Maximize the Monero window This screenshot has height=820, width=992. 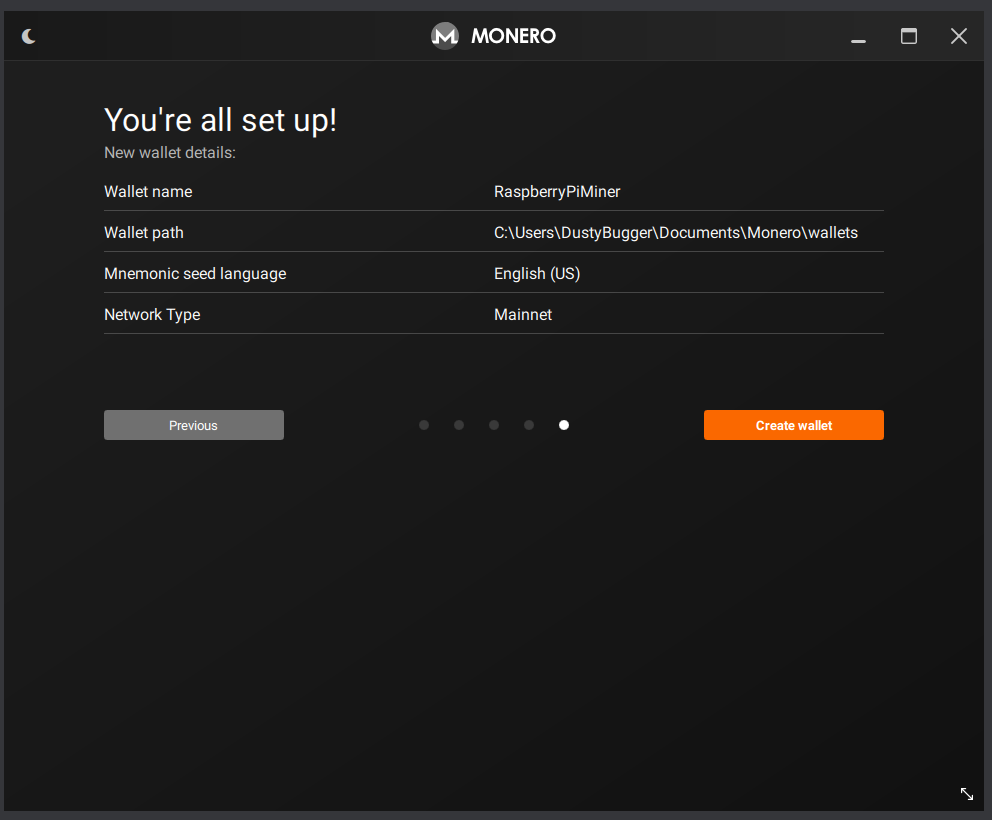[x=909, y=36]
